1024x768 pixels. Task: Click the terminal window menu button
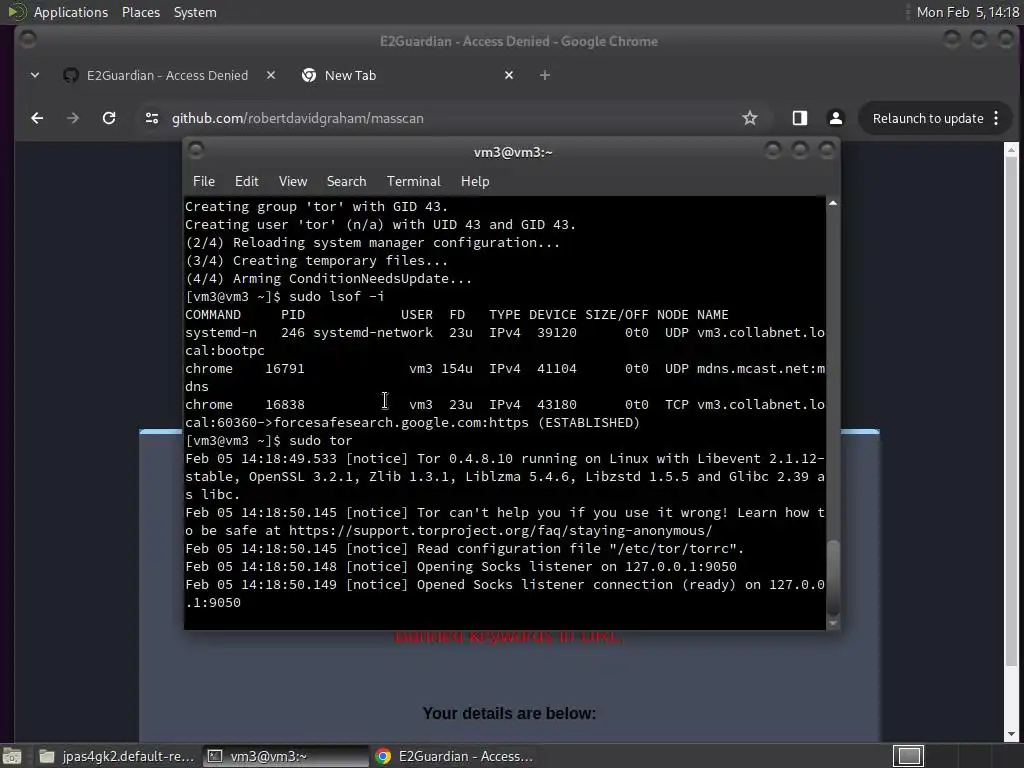[x=196, y=151]
